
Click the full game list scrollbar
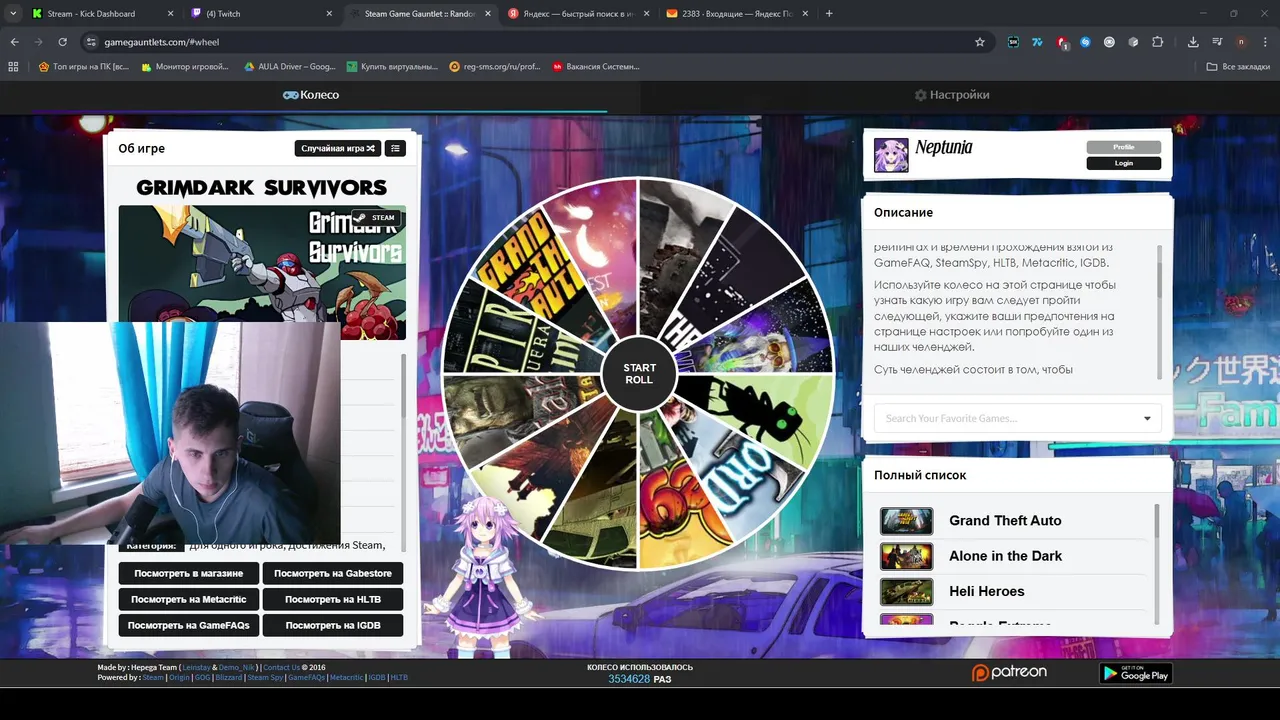tap(1157, 522)
